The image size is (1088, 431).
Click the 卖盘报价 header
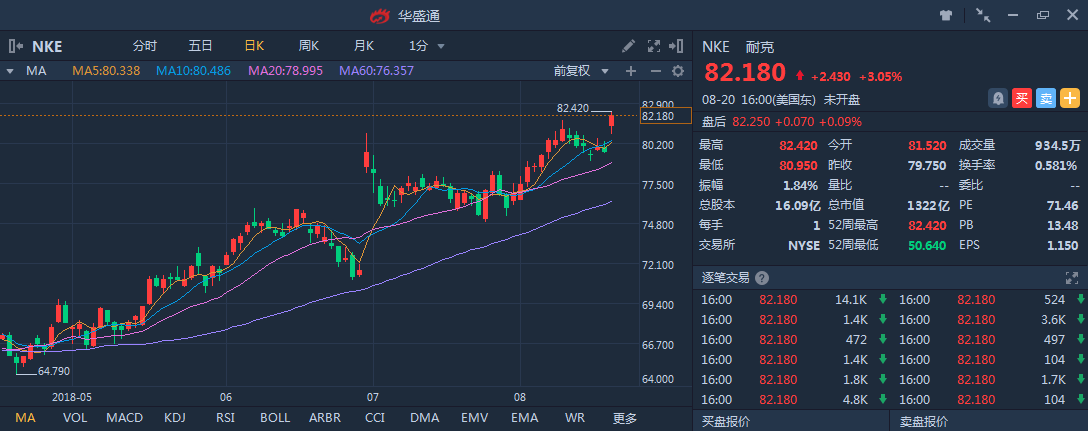pyautogui.click(x=924, y=421)
